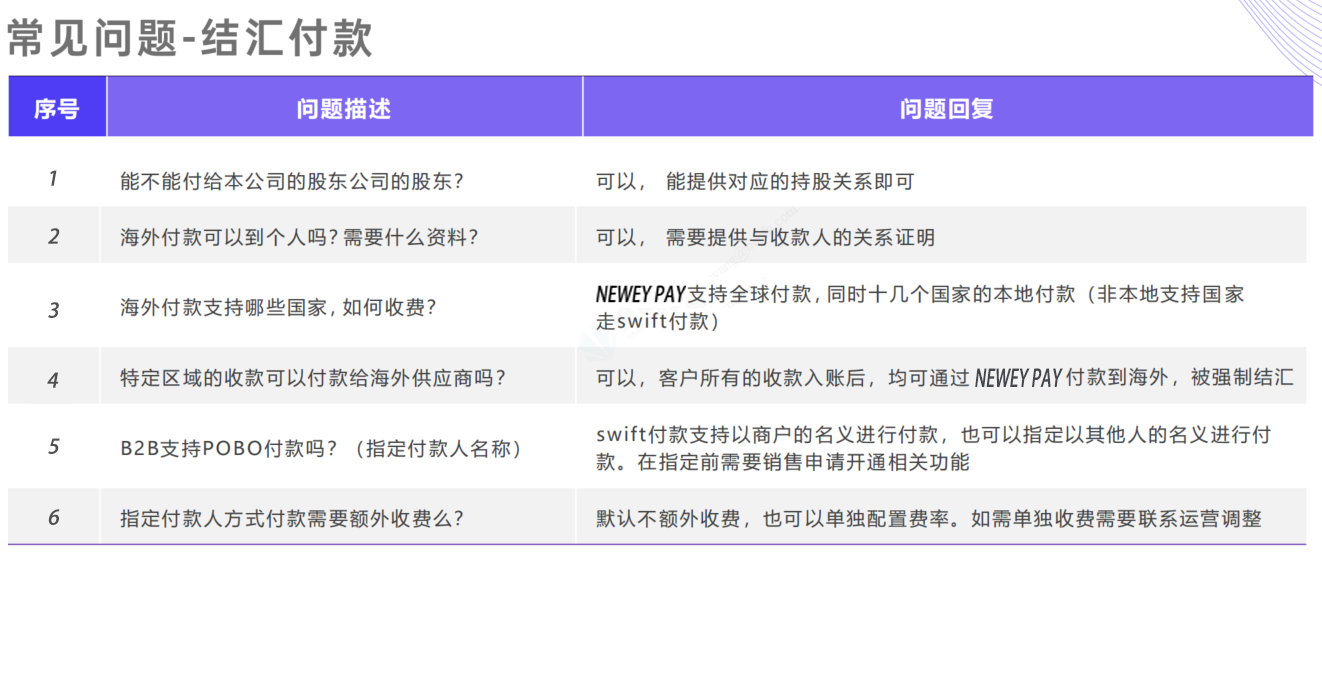Click row number 1 in 序号 column

53,179
